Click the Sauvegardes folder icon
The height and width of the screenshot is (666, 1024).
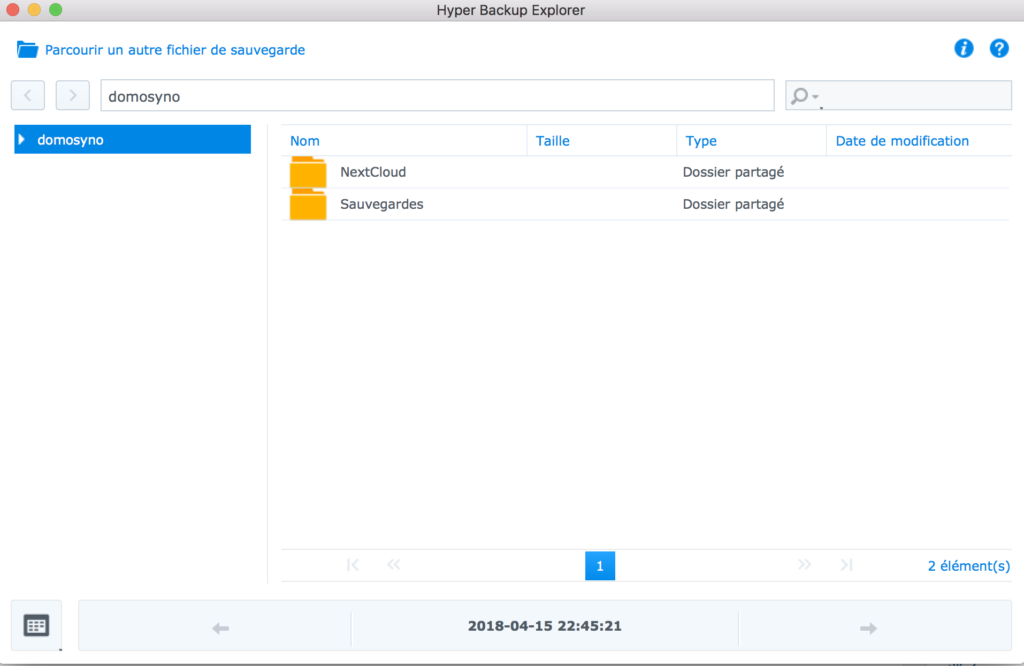308,205
